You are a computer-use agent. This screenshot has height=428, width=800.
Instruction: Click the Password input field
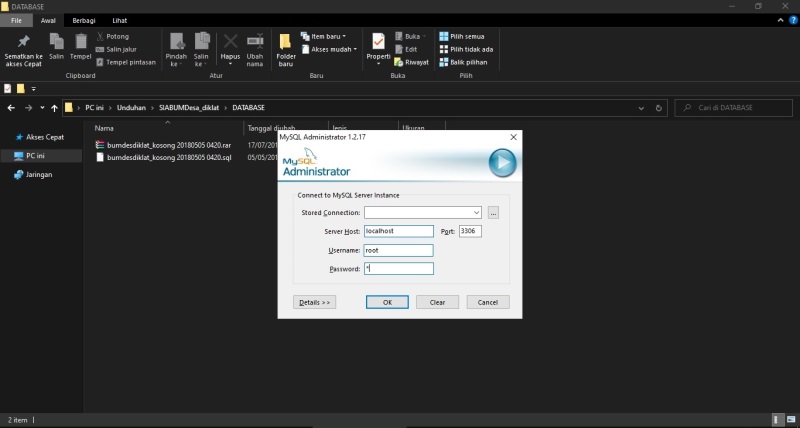[398, 269]
